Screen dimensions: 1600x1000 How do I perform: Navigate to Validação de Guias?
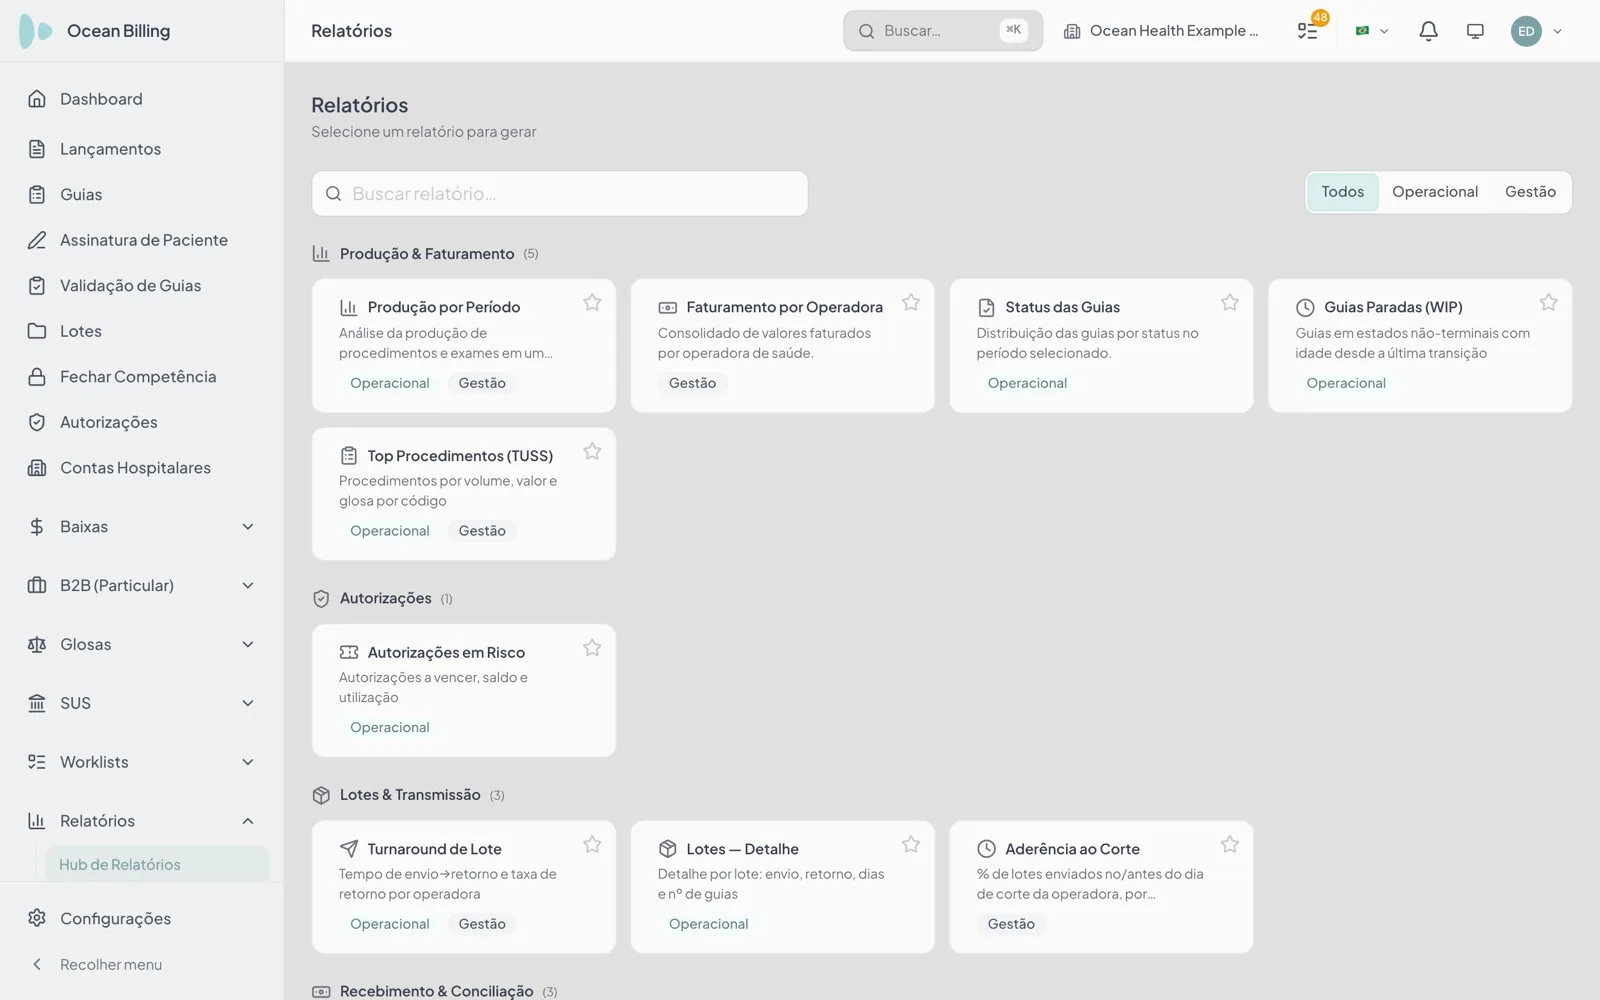[142, 286]
